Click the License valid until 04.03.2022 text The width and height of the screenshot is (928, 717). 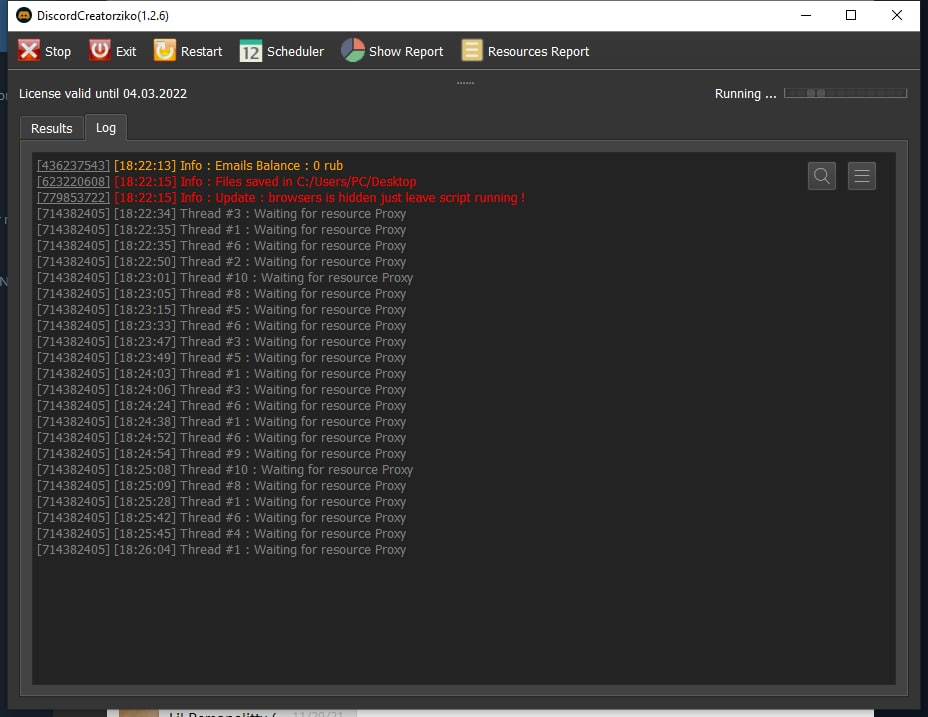(x=103, y=94)
